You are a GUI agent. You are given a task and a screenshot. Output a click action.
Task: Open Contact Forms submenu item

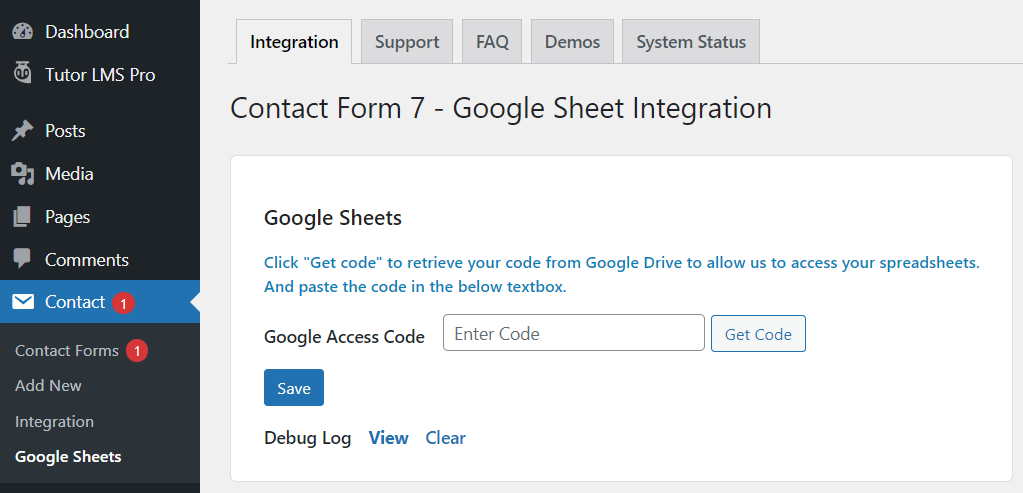click(x=67, y=351)
